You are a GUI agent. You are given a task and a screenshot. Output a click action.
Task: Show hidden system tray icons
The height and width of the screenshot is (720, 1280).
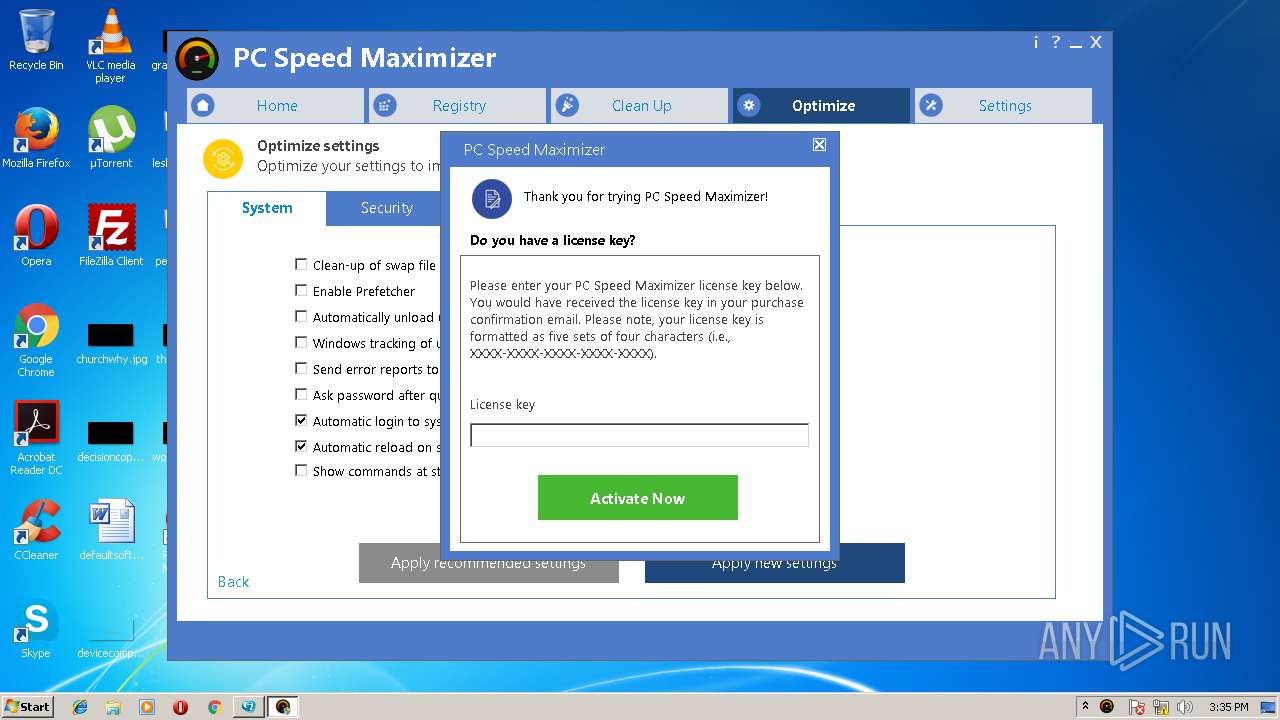click(1086, 706)
